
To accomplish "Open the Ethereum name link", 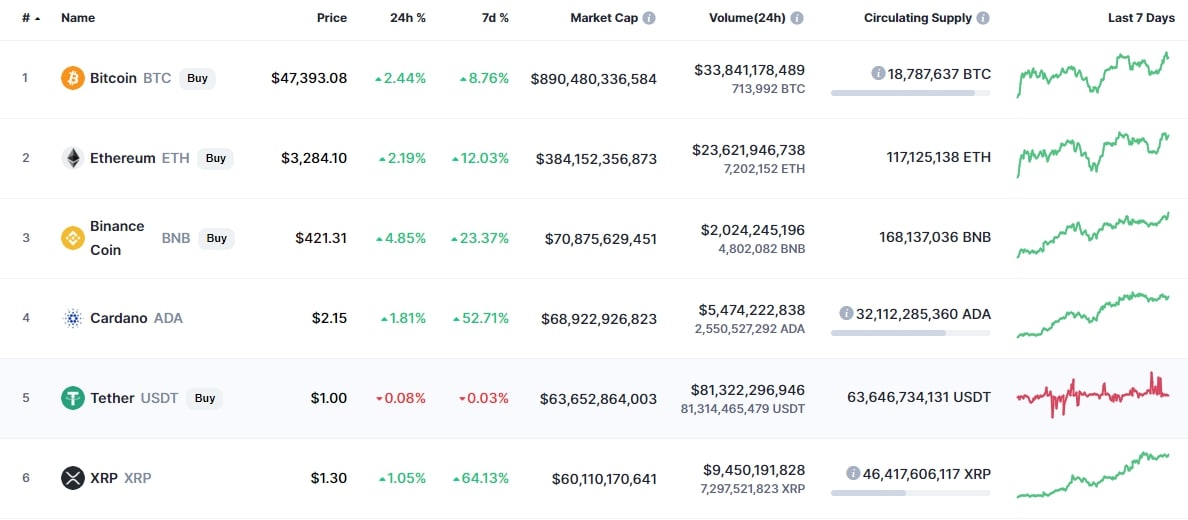I will [x=123, y=158].
